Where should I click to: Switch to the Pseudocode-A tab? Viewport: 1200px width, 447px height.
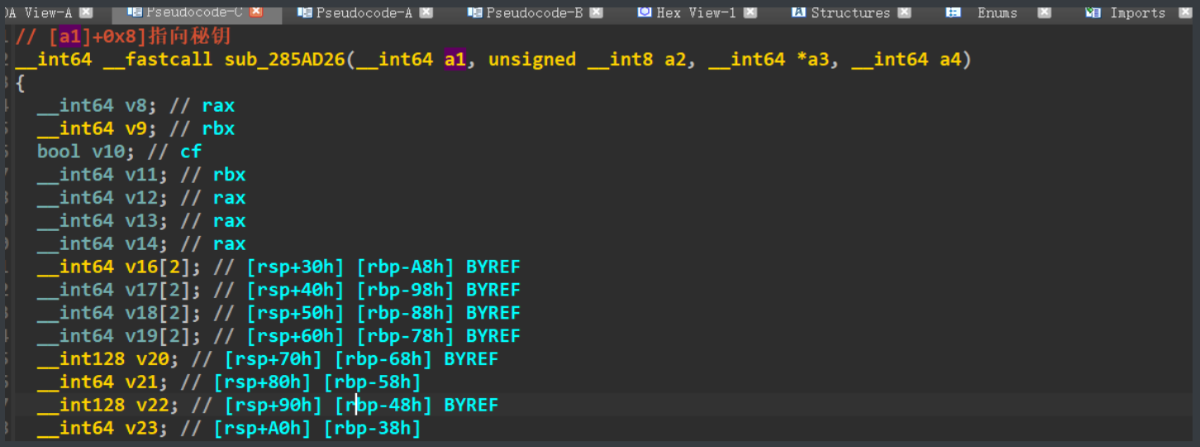(364, 13)
